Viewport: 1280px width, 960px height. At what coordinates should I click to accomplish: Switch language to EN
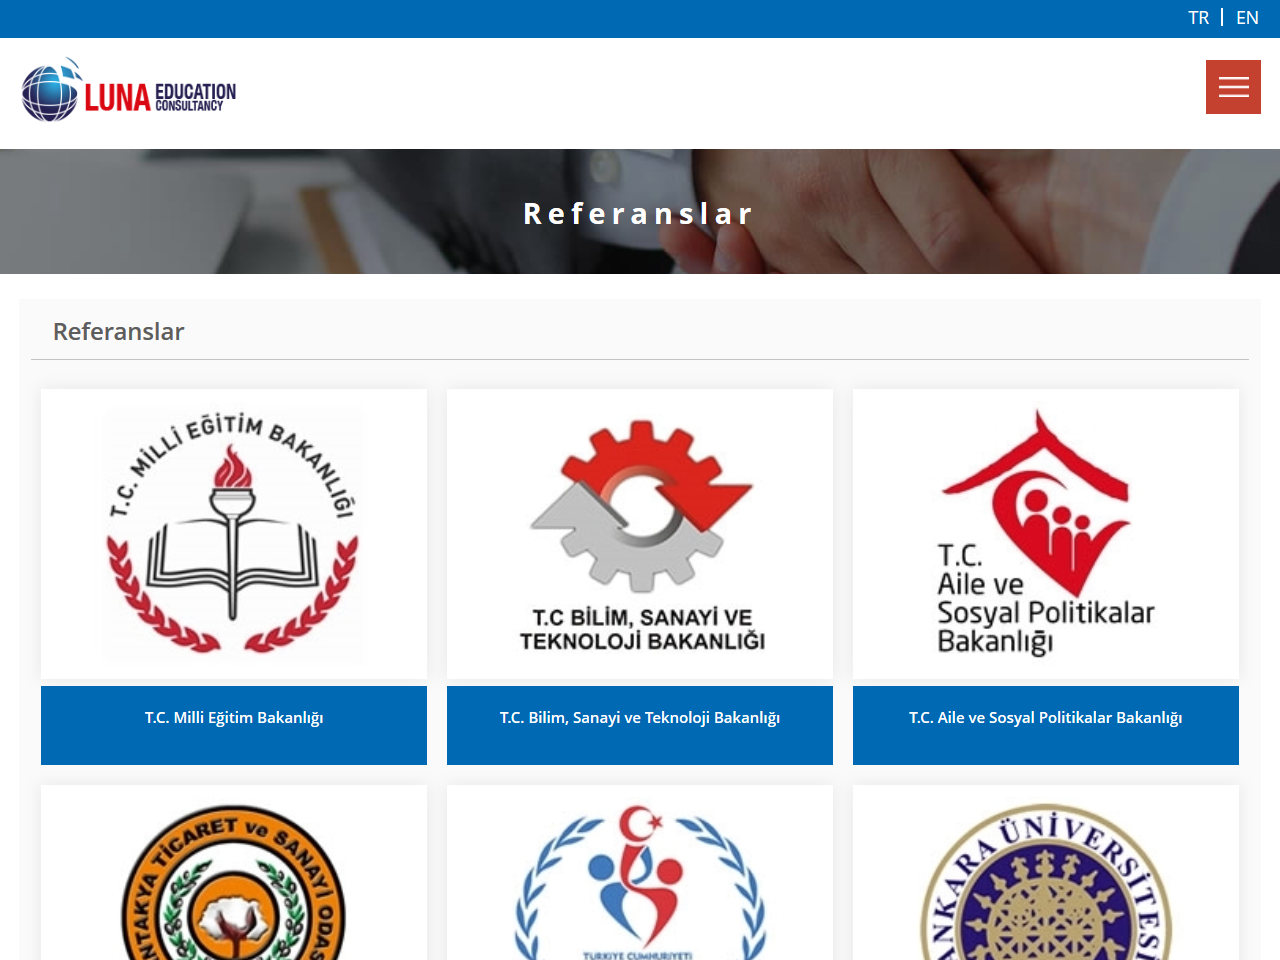1247,18
